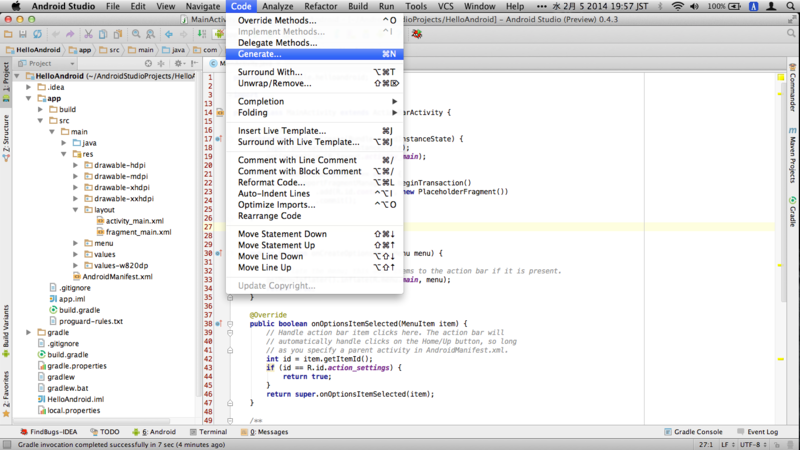This screenshot has height=450, width=800.
Task: Click the lock icon in status bar
Action: 777,444
